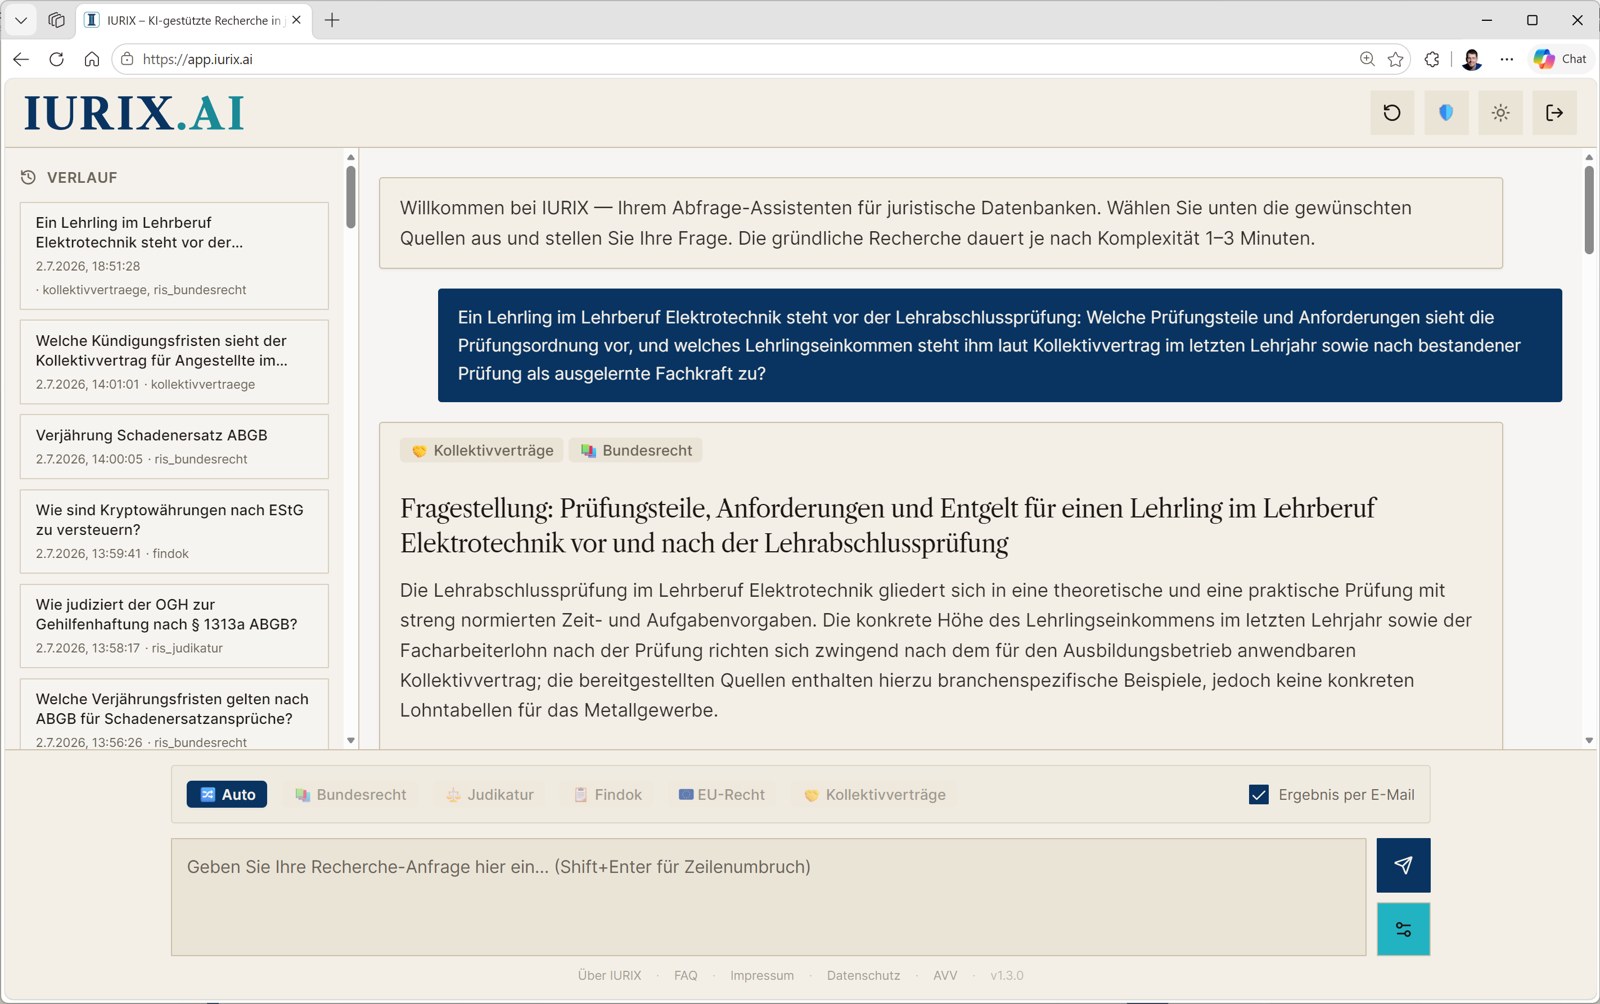Image resolution: width=1600 pixels, height=1004 pixels.
Task: Open history entry Verjährungsfristen nach ABGB
Action: click(x=174, y=714)
